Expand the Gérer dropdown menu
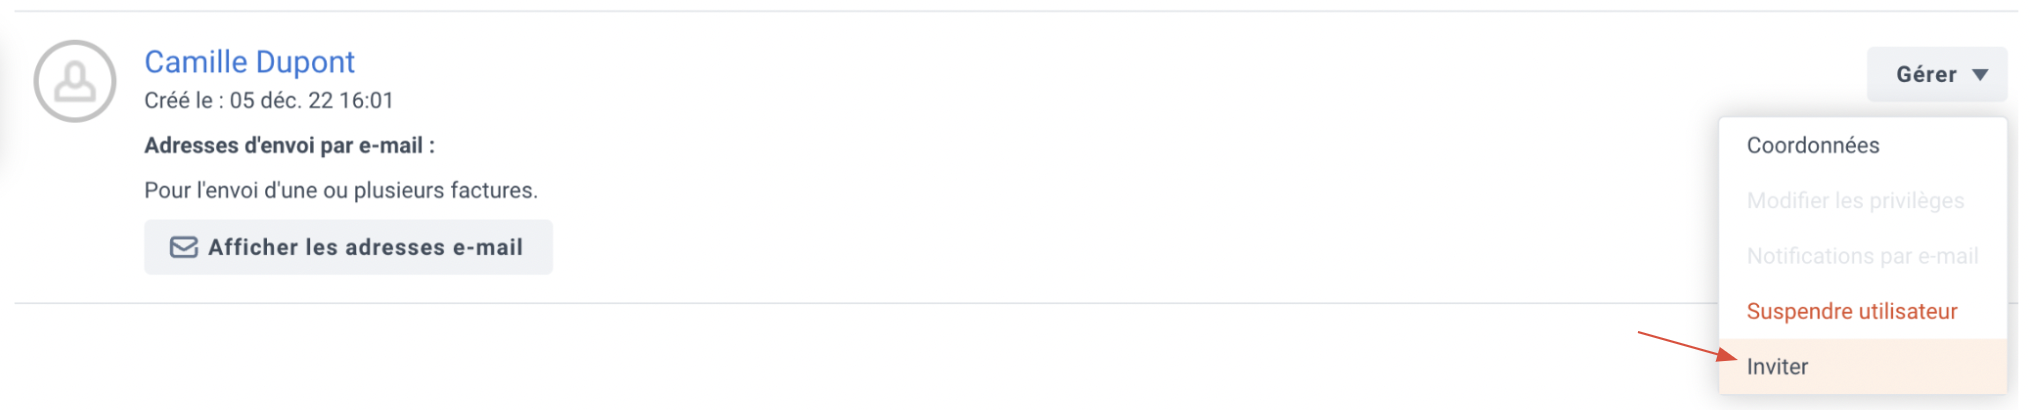The height and width of the screenshot is (410, 2030). pyautogui.click(x=1936, y=74)
